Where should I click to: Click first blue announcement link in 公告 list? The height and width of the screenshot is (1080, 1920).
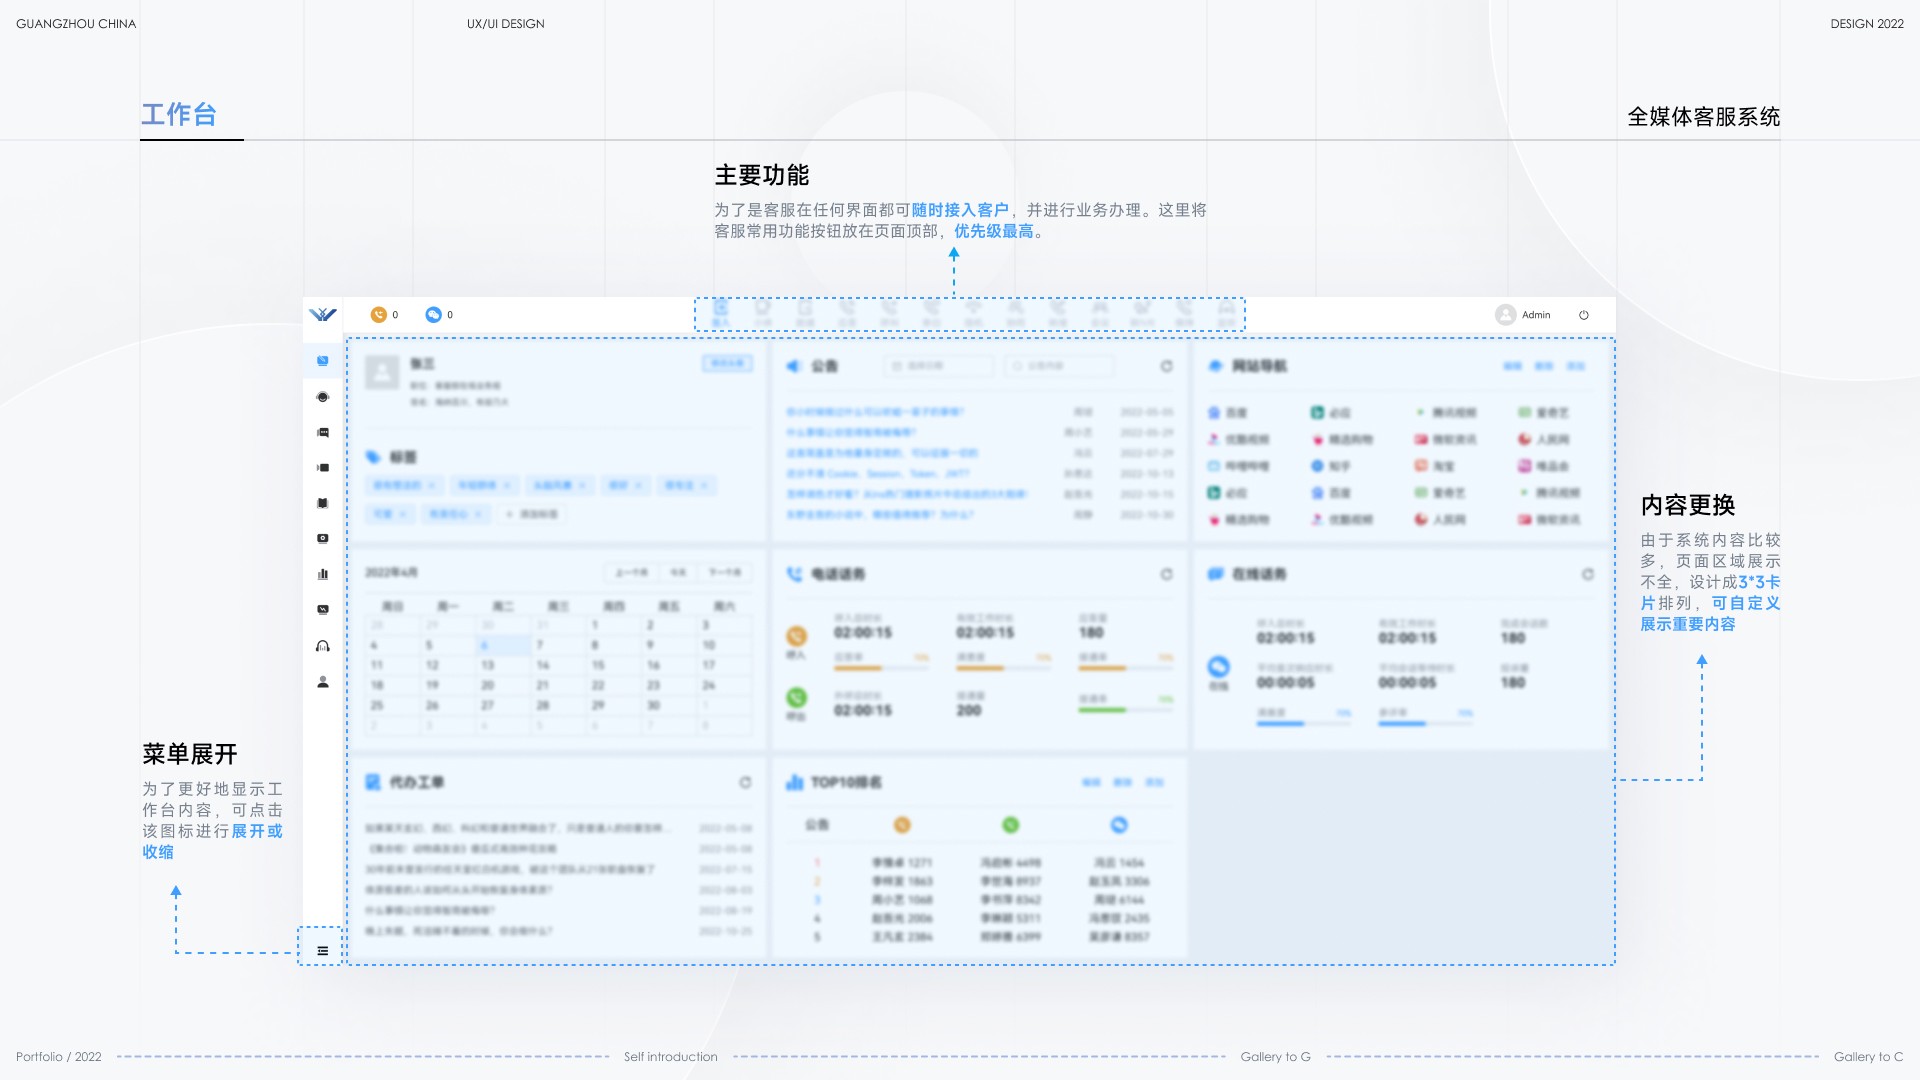(874, 412)
